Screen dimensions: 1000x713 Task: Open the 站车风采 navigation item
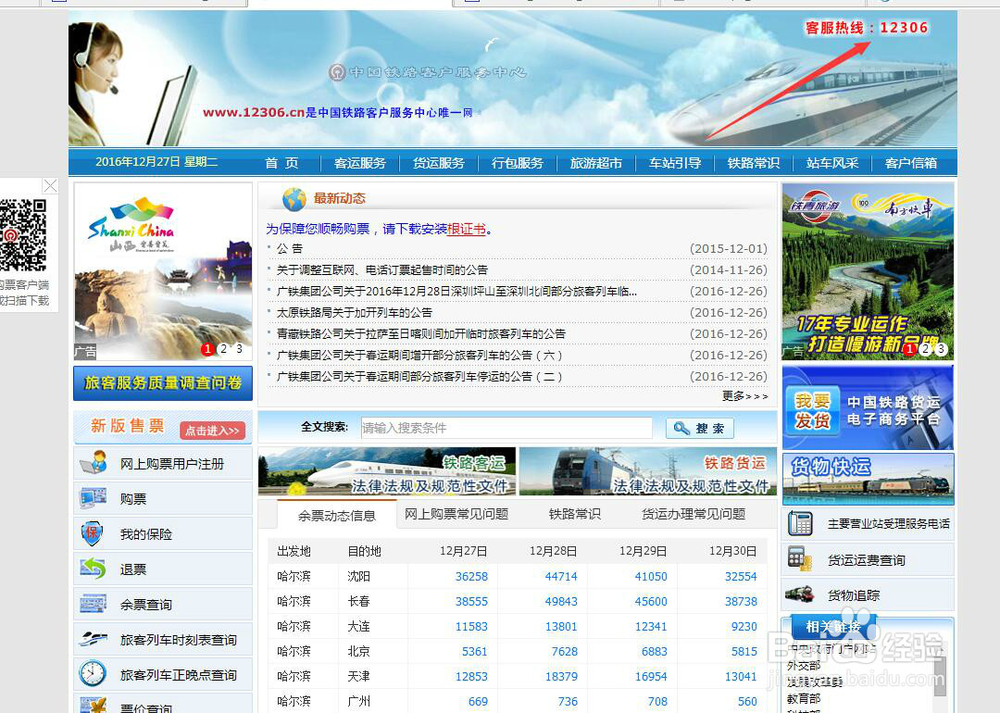tap(832, 163)
